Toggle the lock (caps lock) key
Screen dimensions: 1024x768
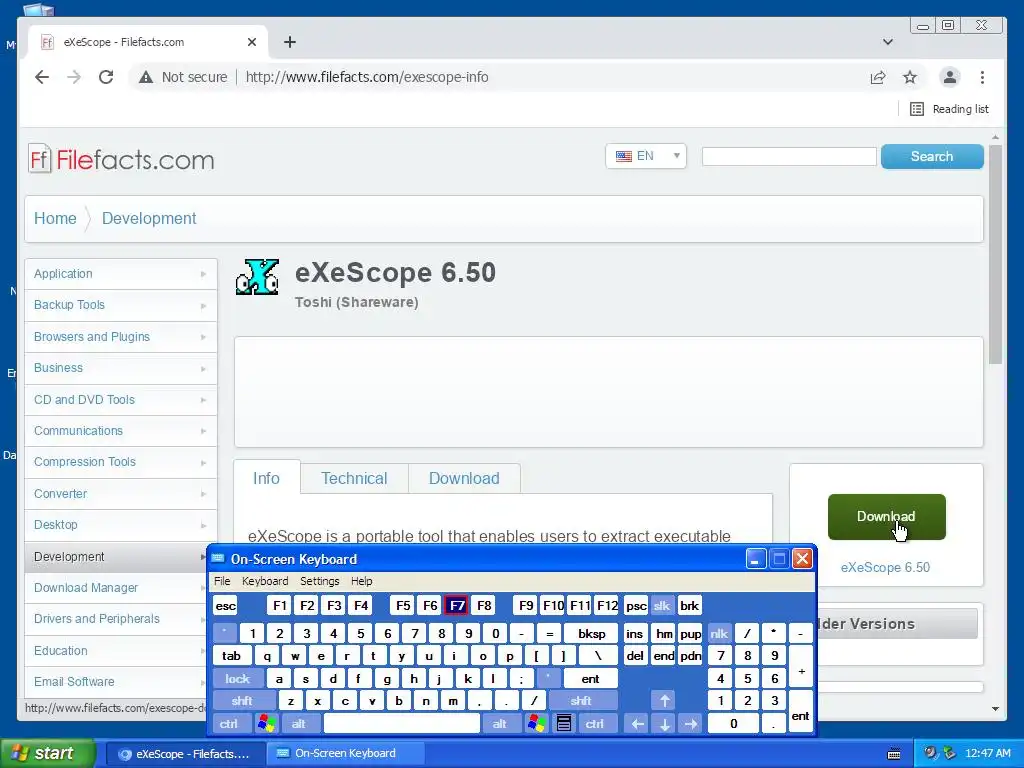pos(238,679)
